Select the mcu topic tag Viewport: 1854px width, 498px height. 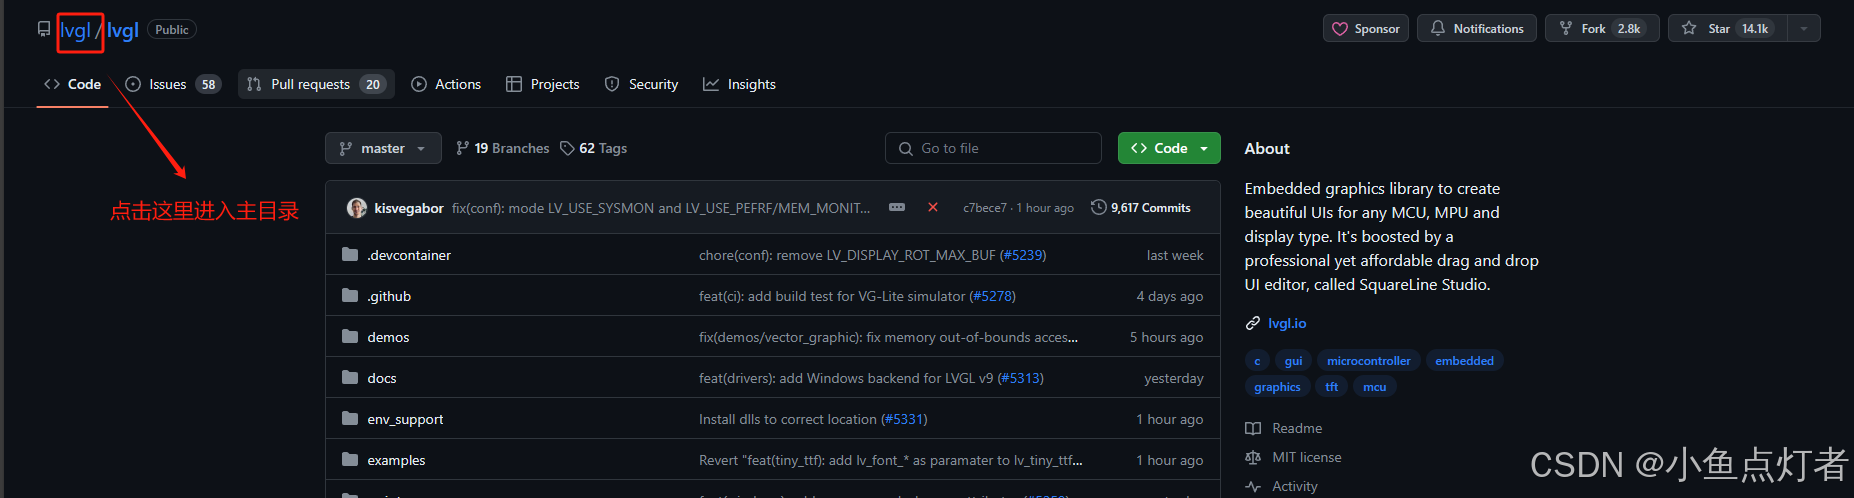[1374, 387]
